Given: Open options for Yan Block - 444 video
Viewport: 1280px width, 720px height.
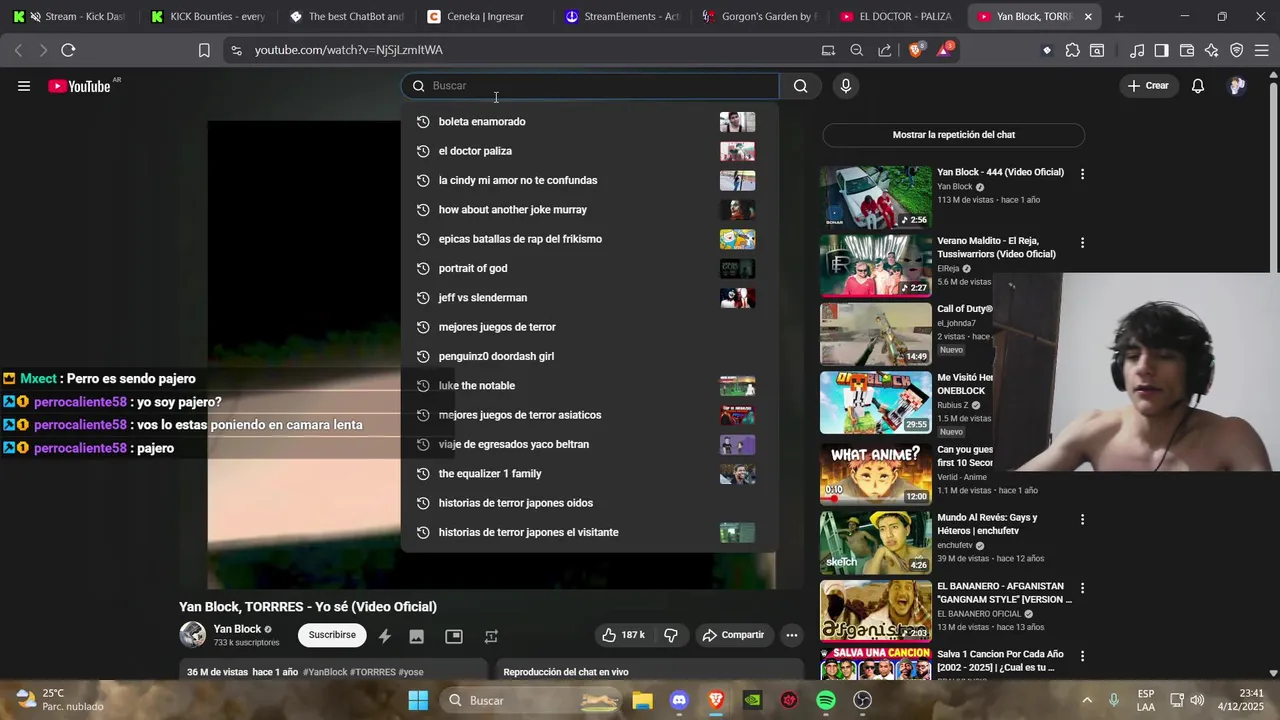Looking at the screenshot, I should (1082, 174).
